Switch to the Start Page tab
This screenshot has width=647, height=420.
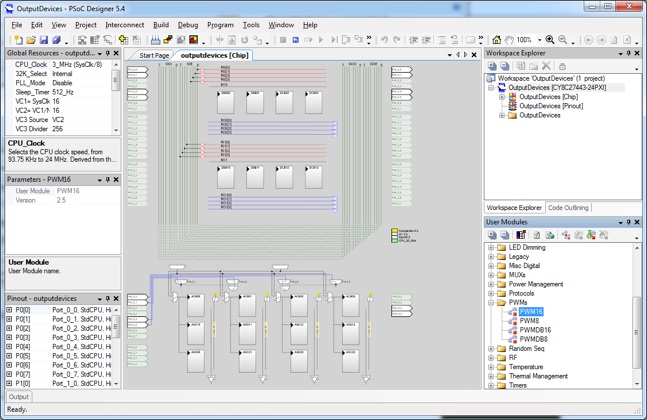click(x=153, y=55)
